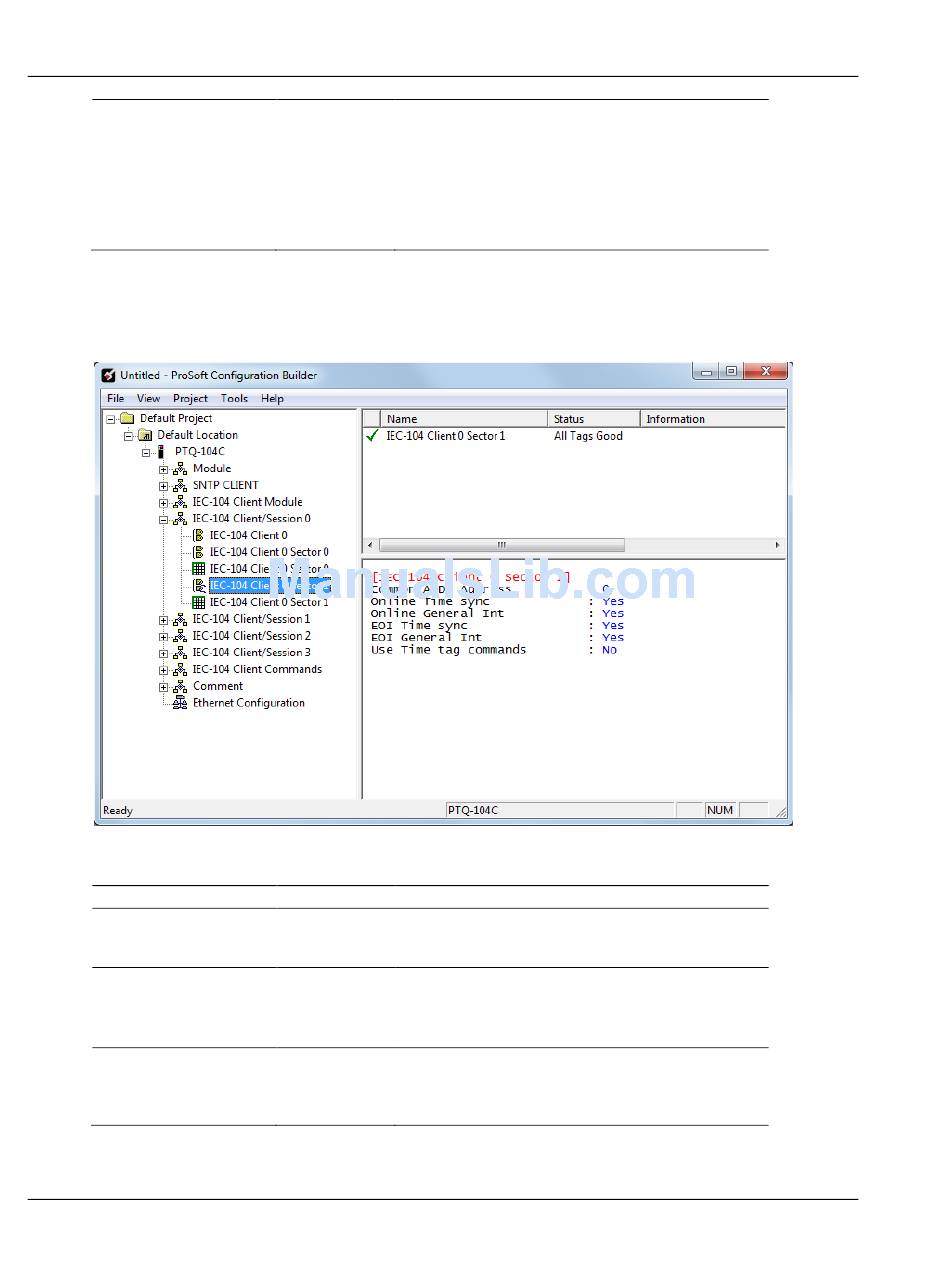Viewport: 950px width, 1267px height.
Task: Open the Tools menu
Action: [234, 398]
